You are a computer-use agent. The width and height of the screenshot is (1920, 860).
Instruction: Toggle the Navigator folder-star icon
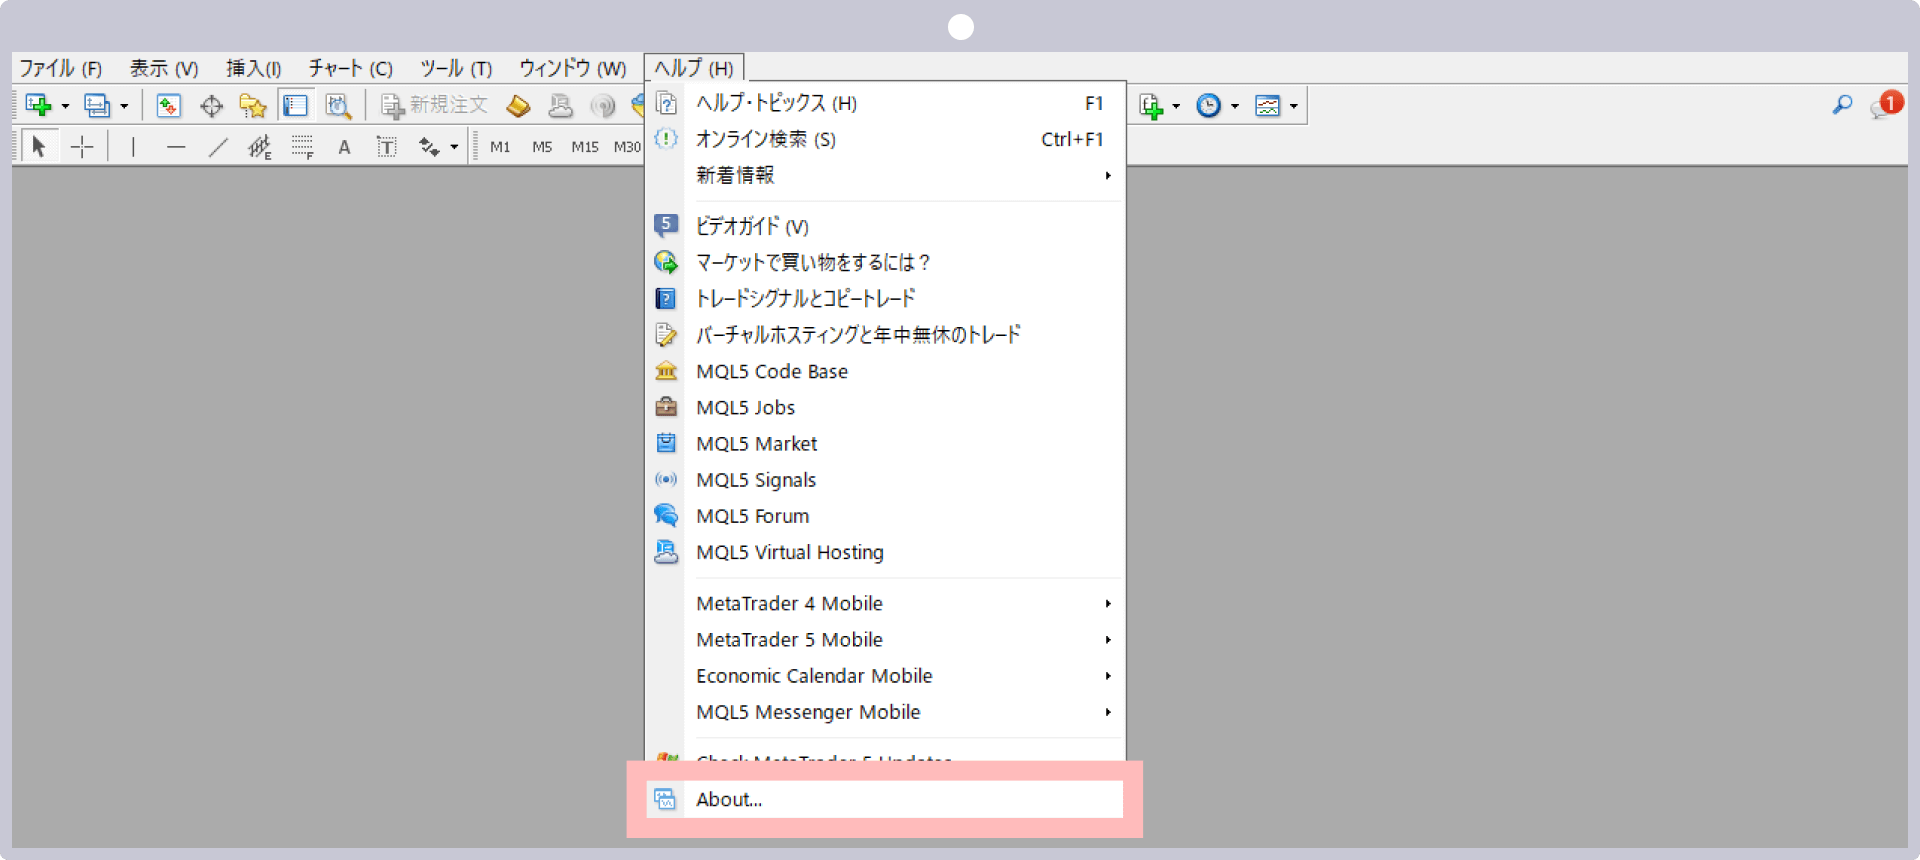coord(253,105)
